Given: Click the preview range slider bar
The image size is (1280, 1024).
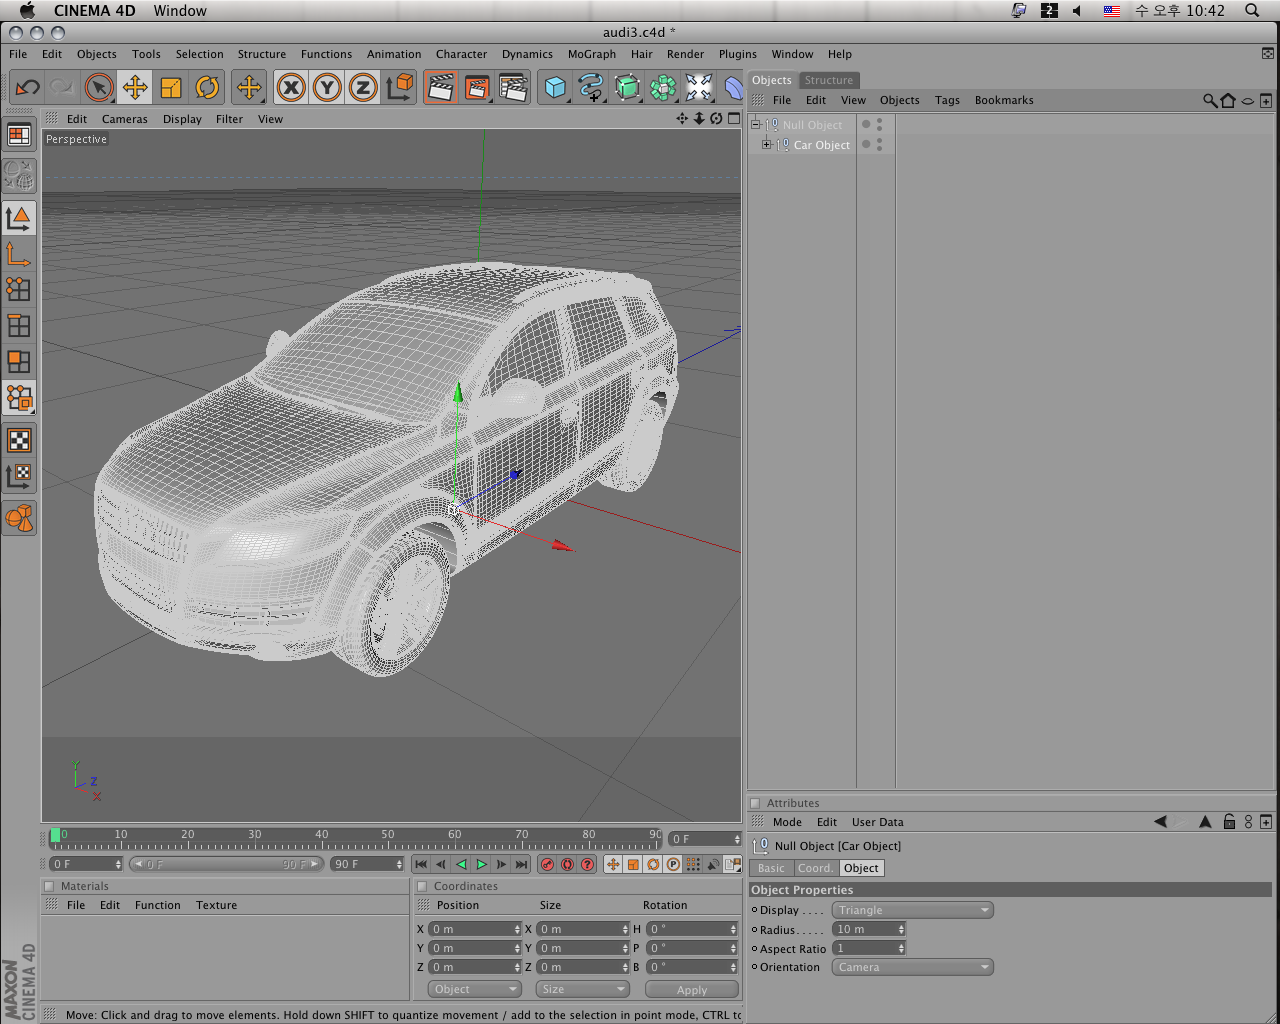Looking at the screenshot, I should tap(226, 864).
